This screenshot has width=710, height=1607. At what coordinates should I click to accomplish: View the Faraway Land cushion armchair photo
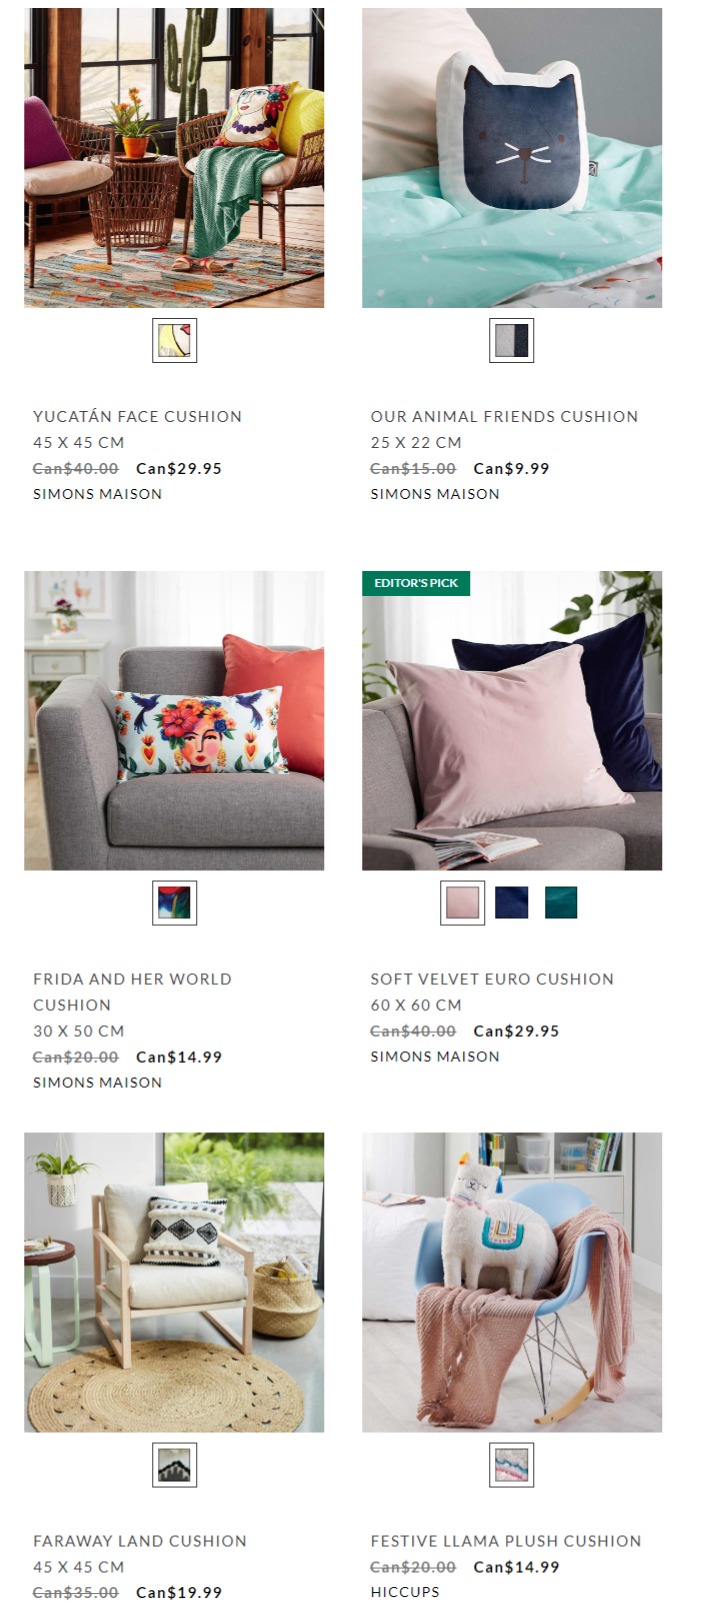pos(174,1282)
